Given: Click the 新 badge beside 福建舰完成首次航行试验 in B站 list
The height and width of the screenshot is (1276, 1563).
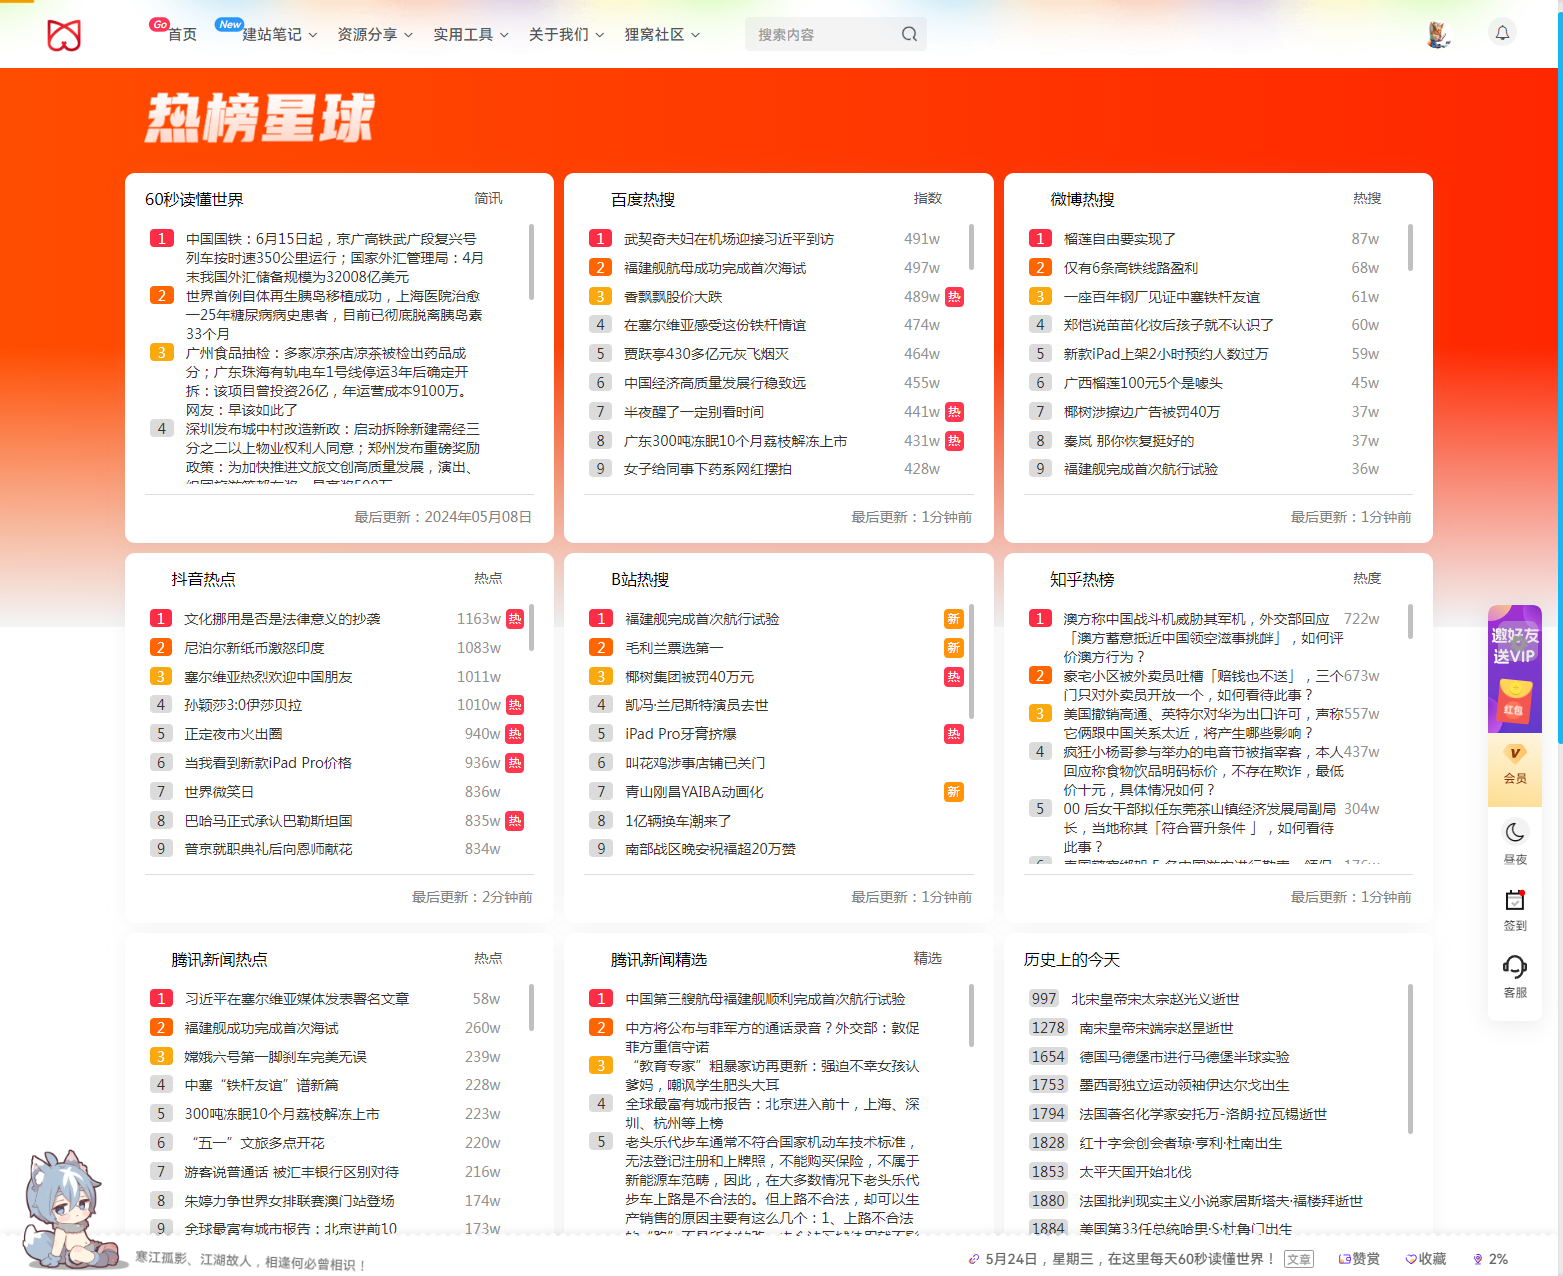Looking at the screenshot, I should (x=953, y=619).
